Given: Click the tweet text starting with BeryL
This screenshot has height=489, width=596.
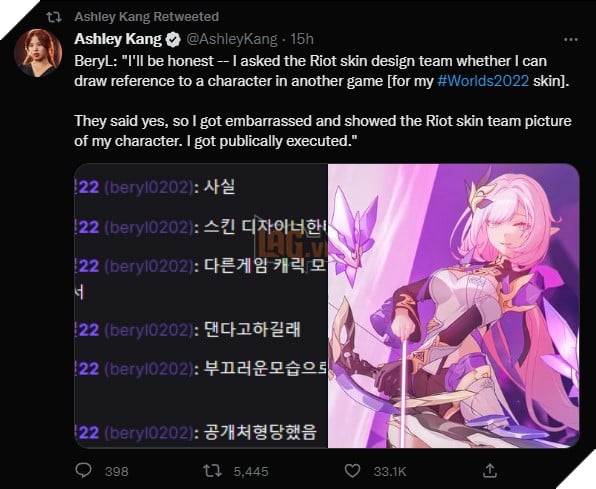Looking at the screenshot, I should pyautogui.click(x=323, y=101).
